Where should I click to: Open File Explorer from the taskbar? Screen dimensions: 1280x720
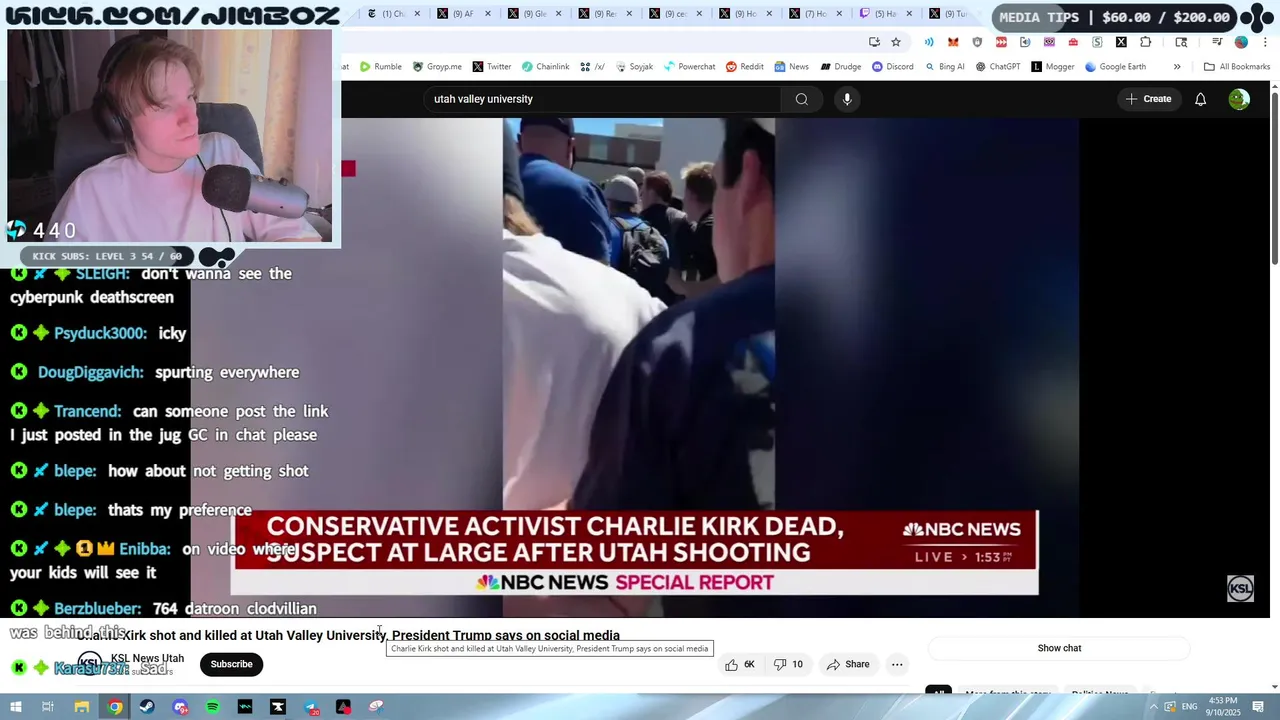click(x=82, y=707)
